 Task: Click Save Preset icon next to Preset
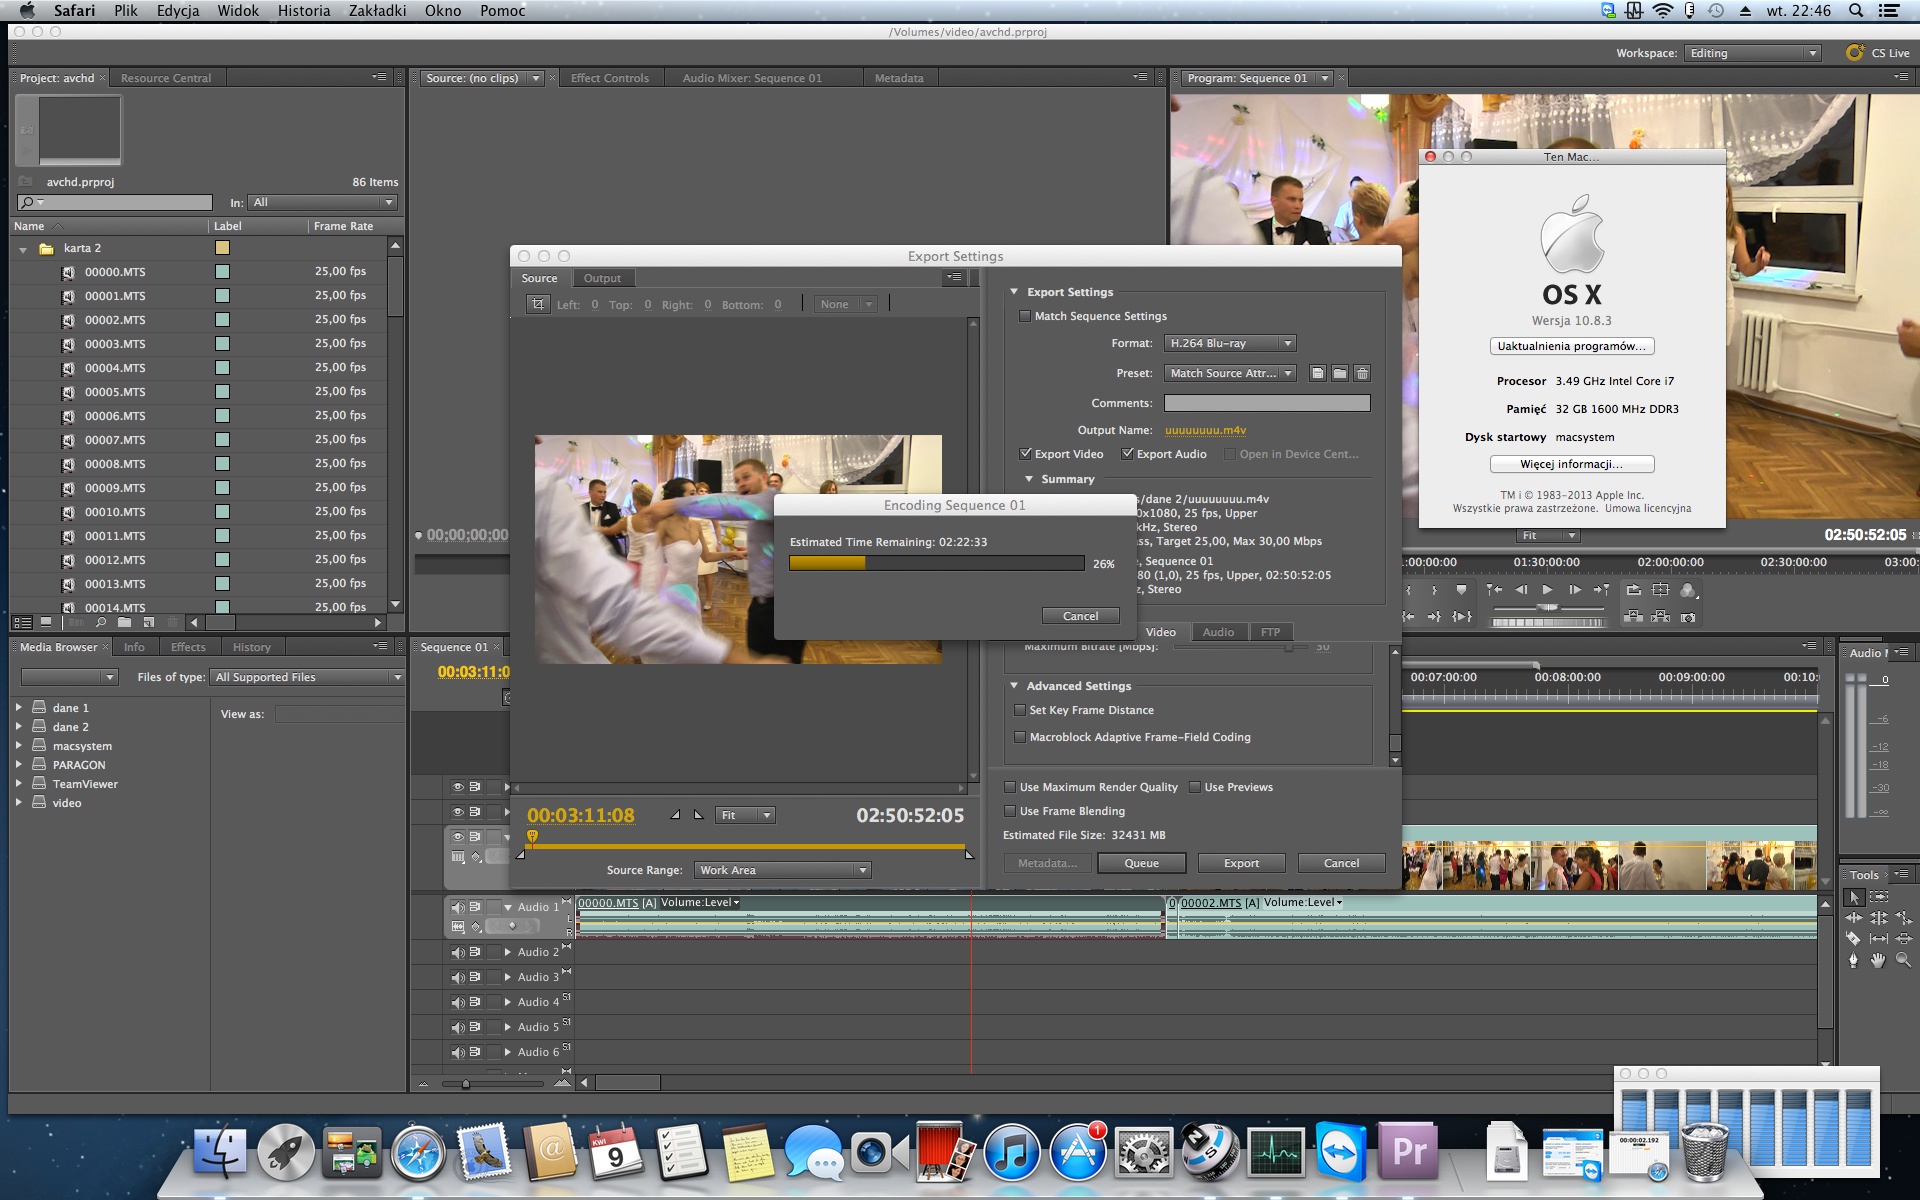tap(1318, 373)
